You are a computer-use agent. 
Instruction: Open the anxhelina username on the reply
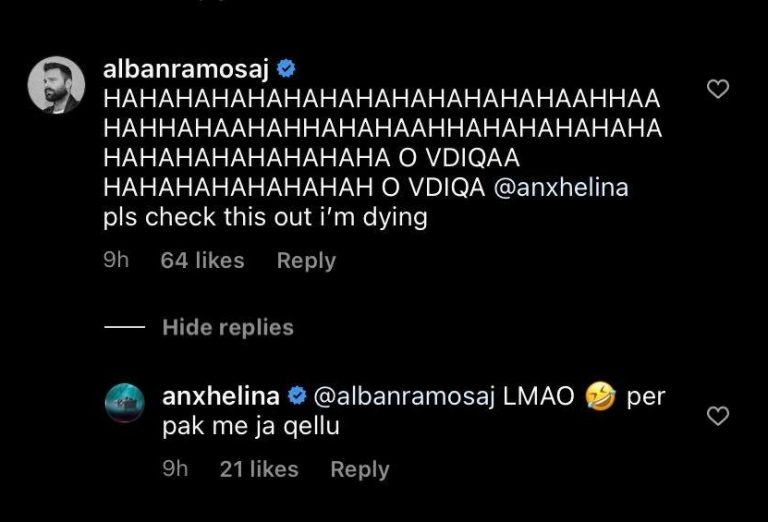point(220,396)
